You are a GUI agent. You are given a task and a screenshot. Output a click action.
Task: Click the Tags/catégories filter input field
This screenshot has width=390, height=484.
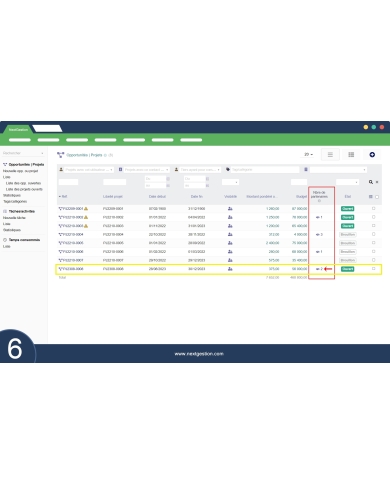[265, 170]
